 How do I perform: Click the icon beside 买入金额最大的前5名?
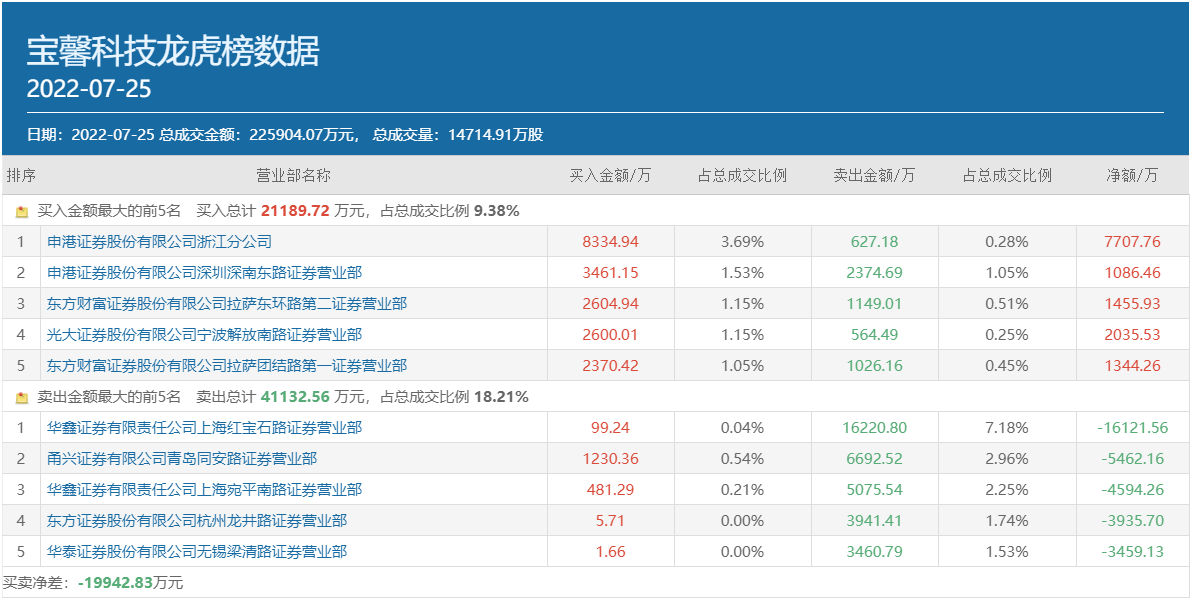tap(22, 212)
